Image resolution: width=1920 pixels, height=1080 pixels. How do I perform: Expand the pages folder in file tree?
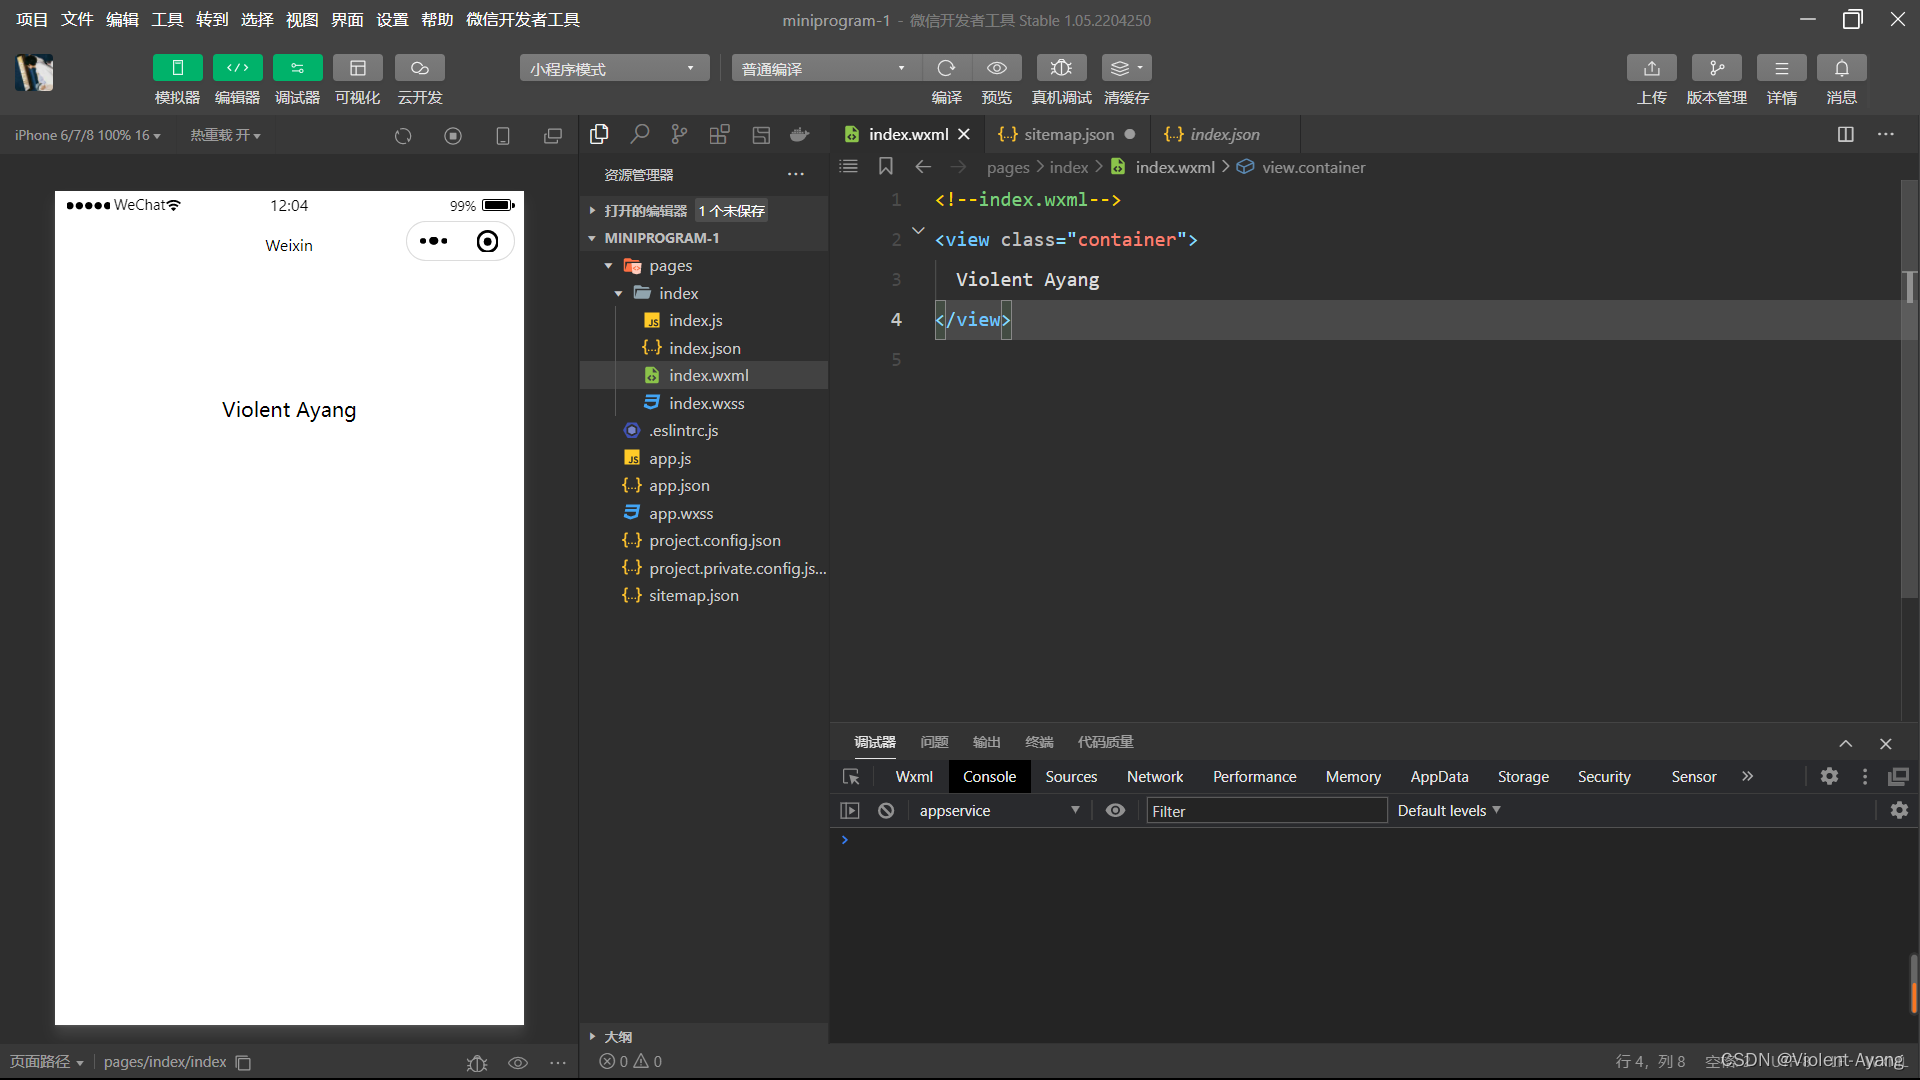click(609, 265)
